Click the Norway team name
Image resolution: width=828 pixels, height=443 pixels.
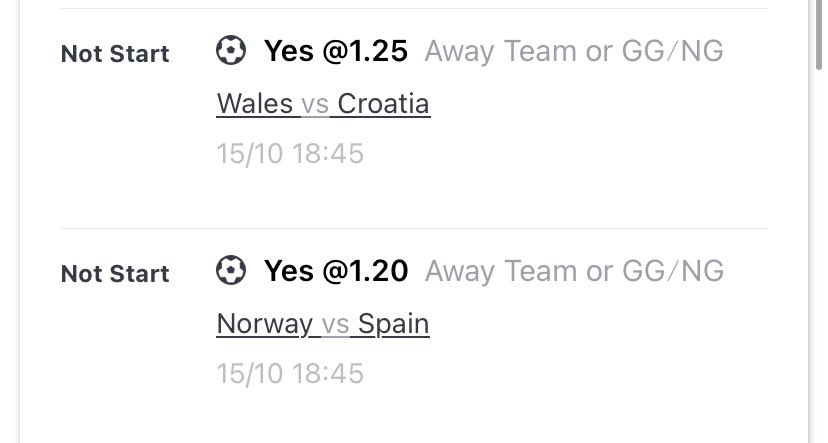265,324
